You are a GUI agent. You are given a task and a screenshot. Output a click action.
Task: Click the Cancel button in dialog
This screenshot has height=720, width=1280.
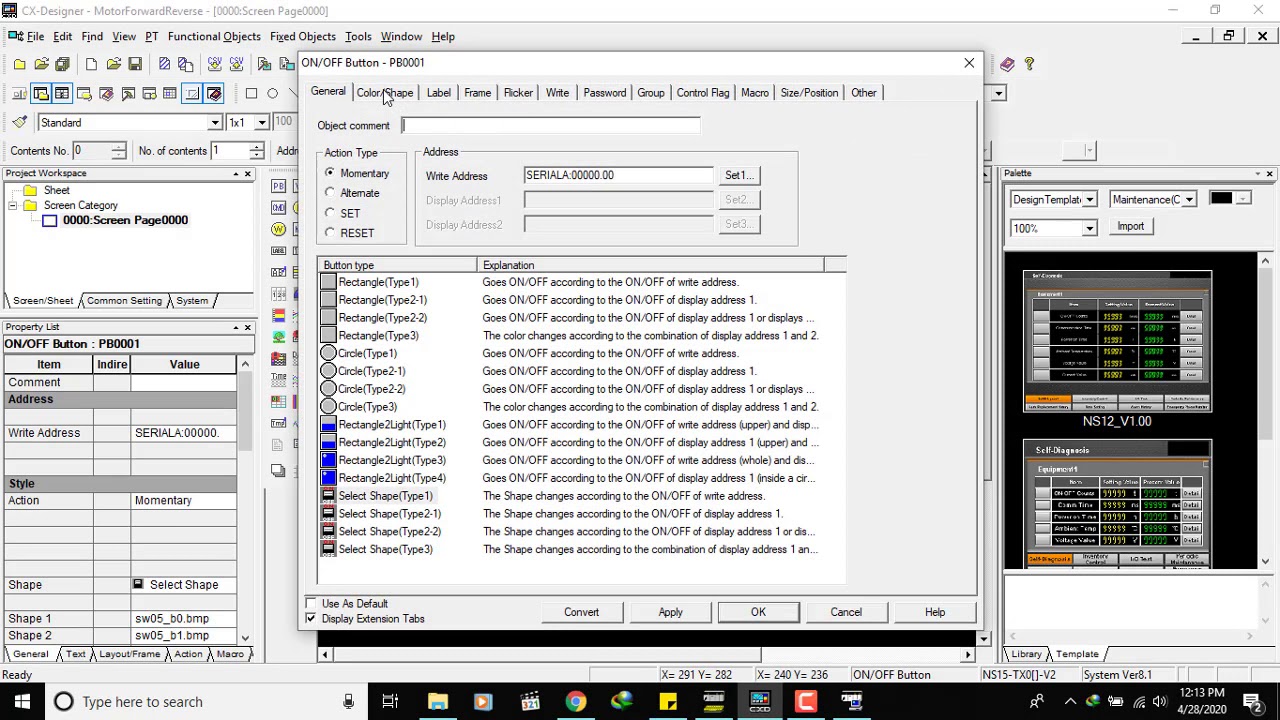coord(846,612)
